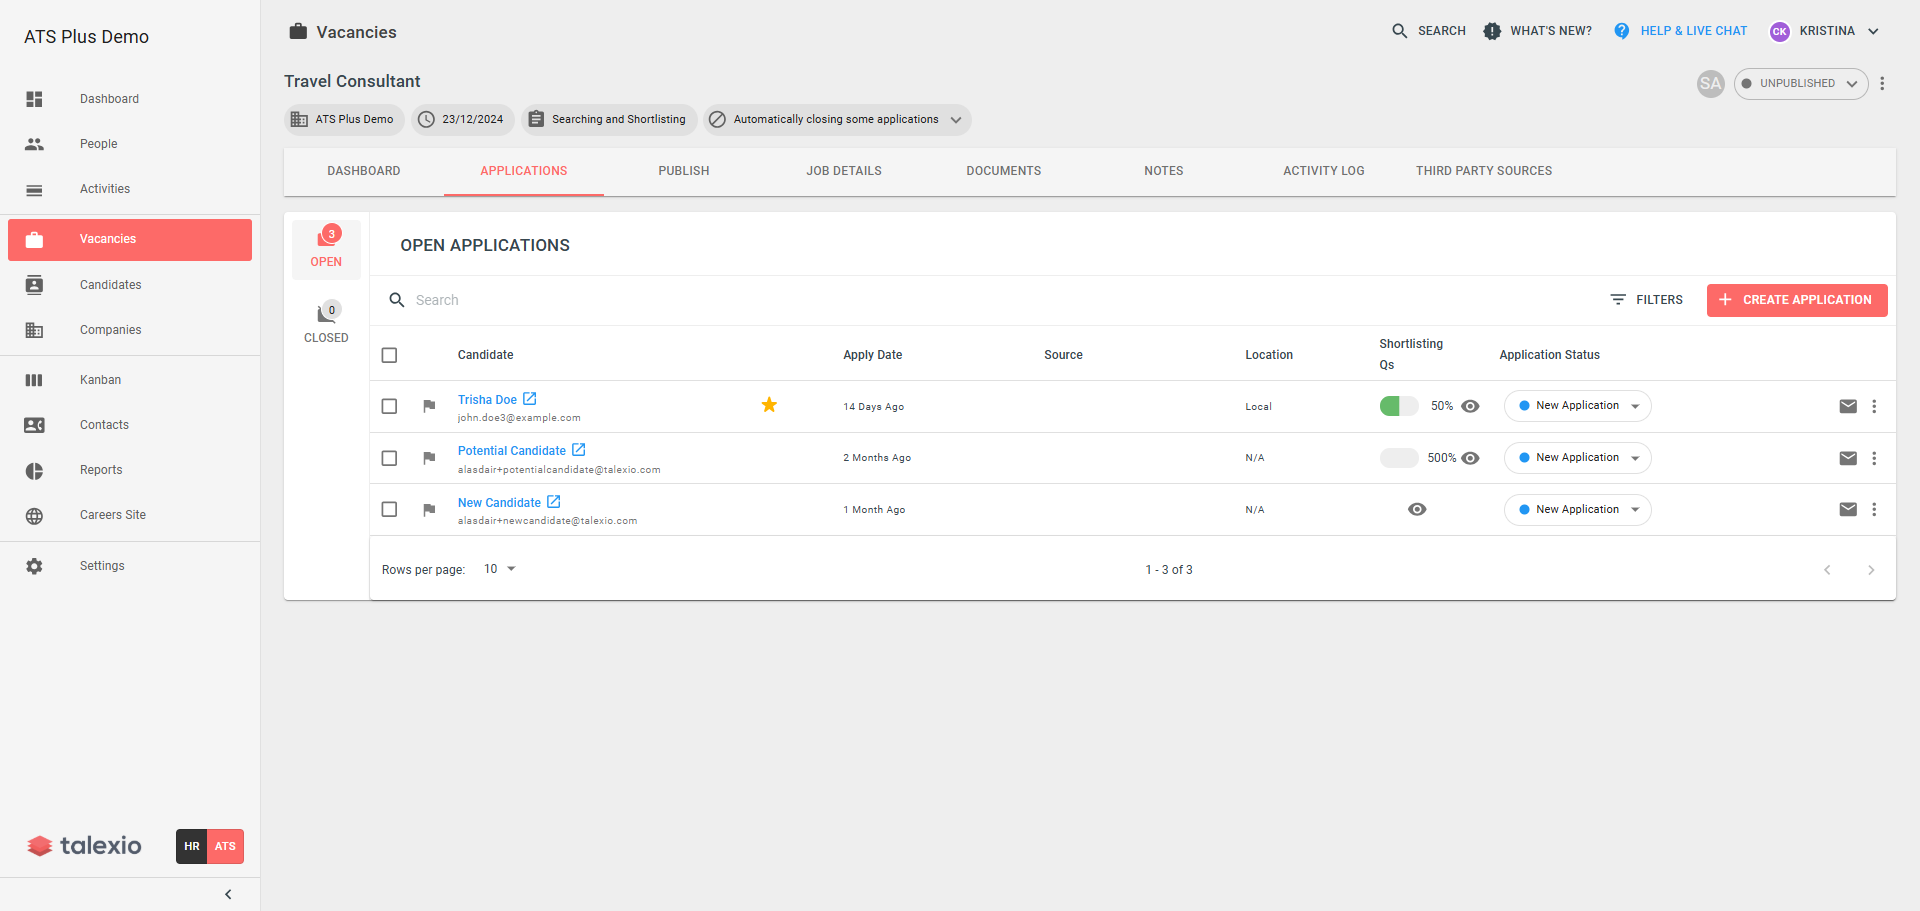Open New Candidate's application status dropdown

1577,510
